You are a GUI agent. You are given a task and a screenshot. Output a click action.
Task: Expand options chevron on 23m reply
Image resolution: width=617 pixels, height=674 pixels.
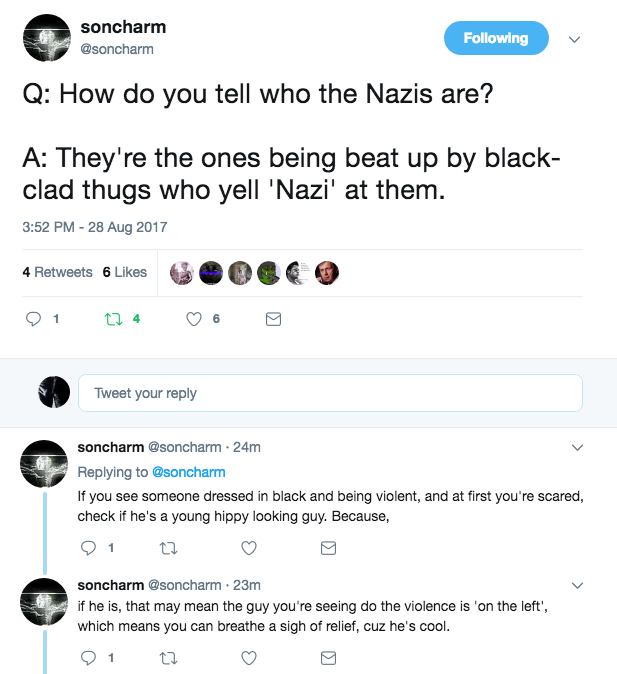[577, 584]
